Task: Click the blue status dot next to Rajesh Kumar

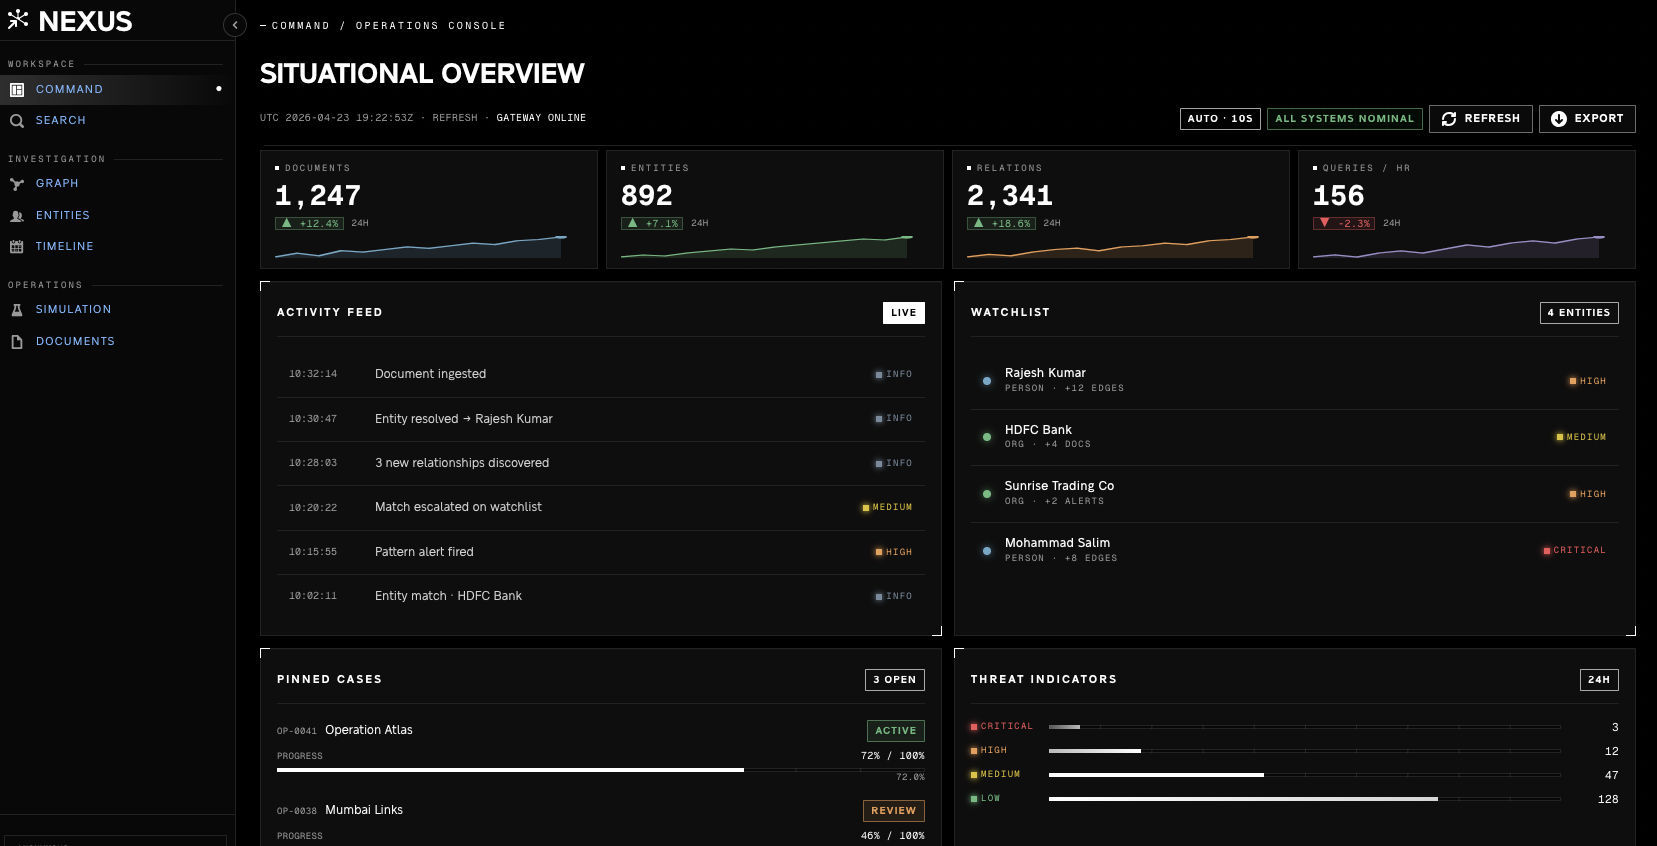Action: click(987, 381)
